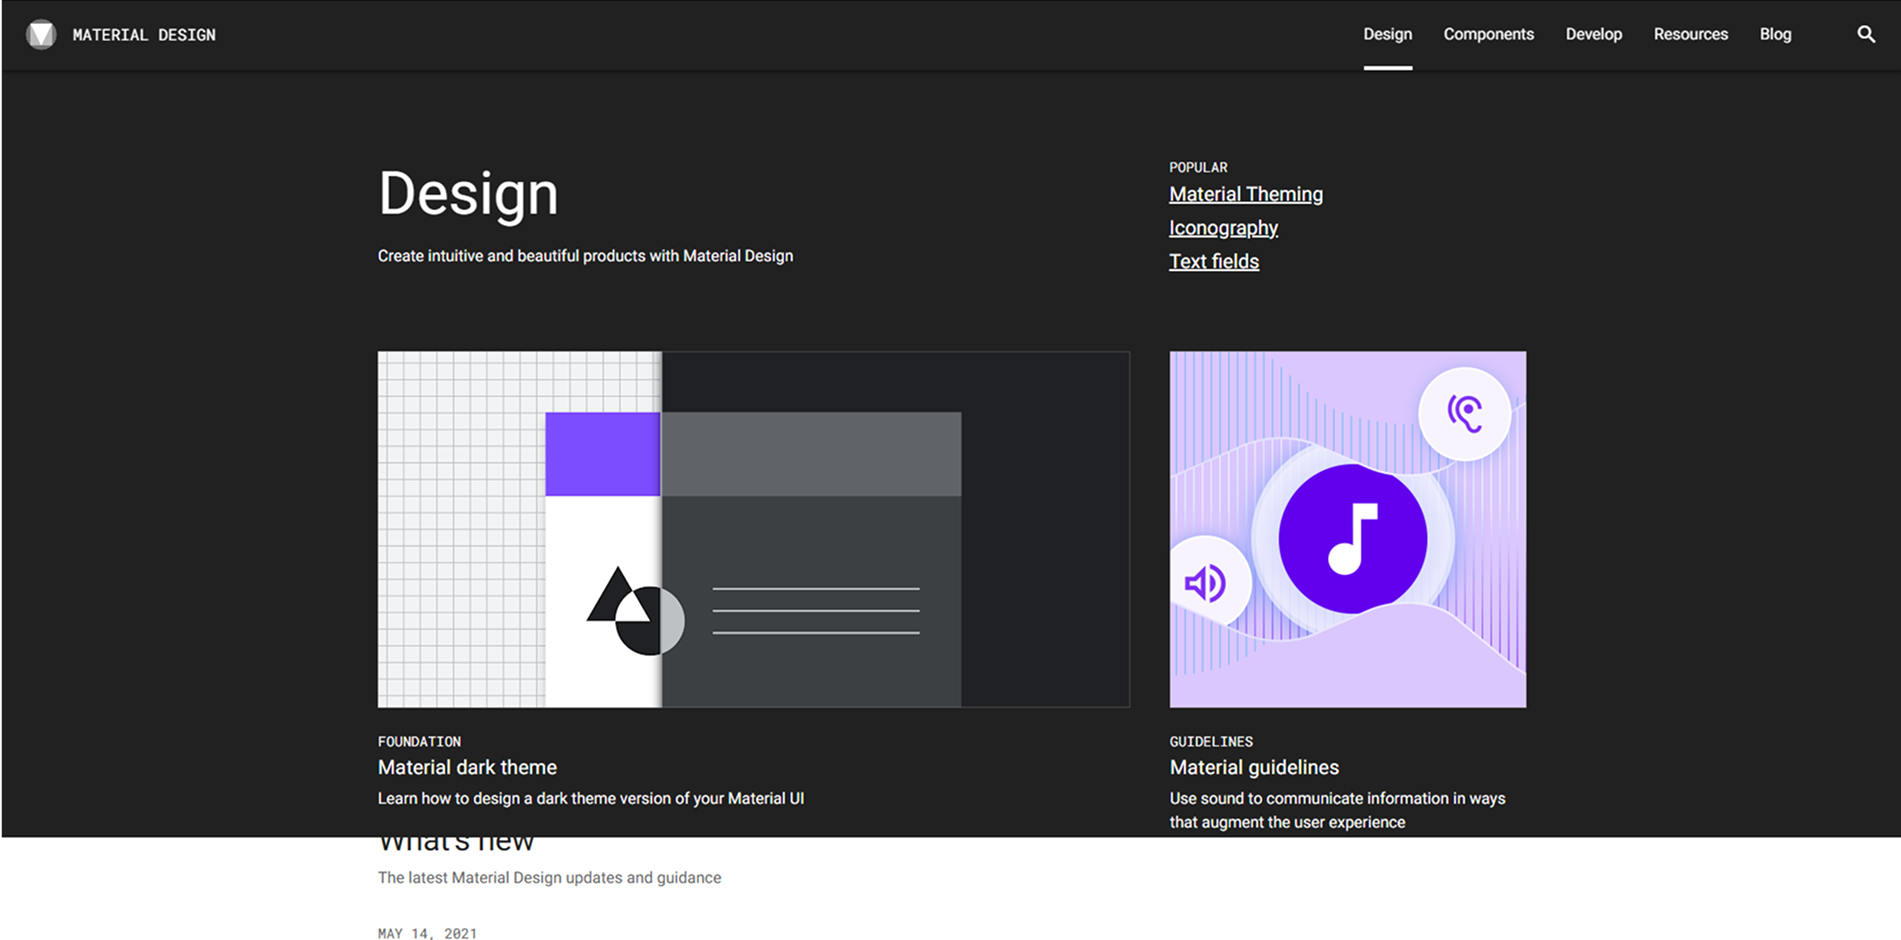
Task: Click the GUIDELINES category label
Action: (1211, 741)
